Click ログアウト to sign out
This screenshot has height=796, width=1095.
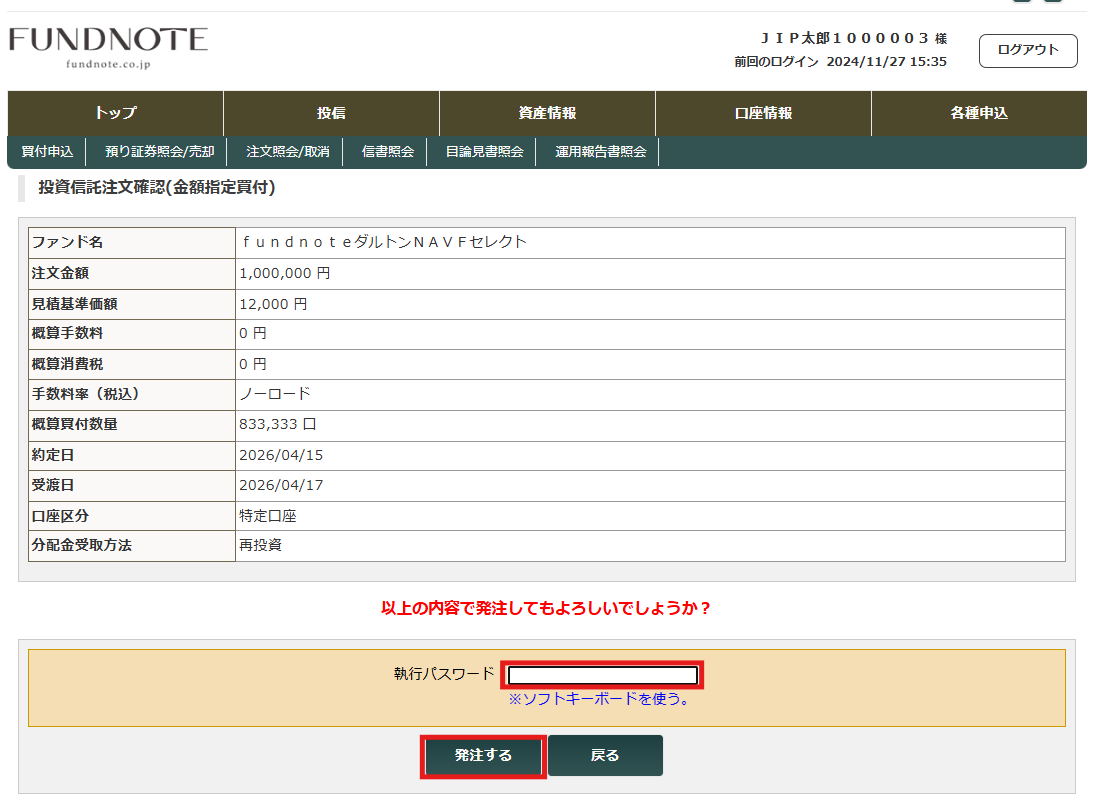[1027, 51]
